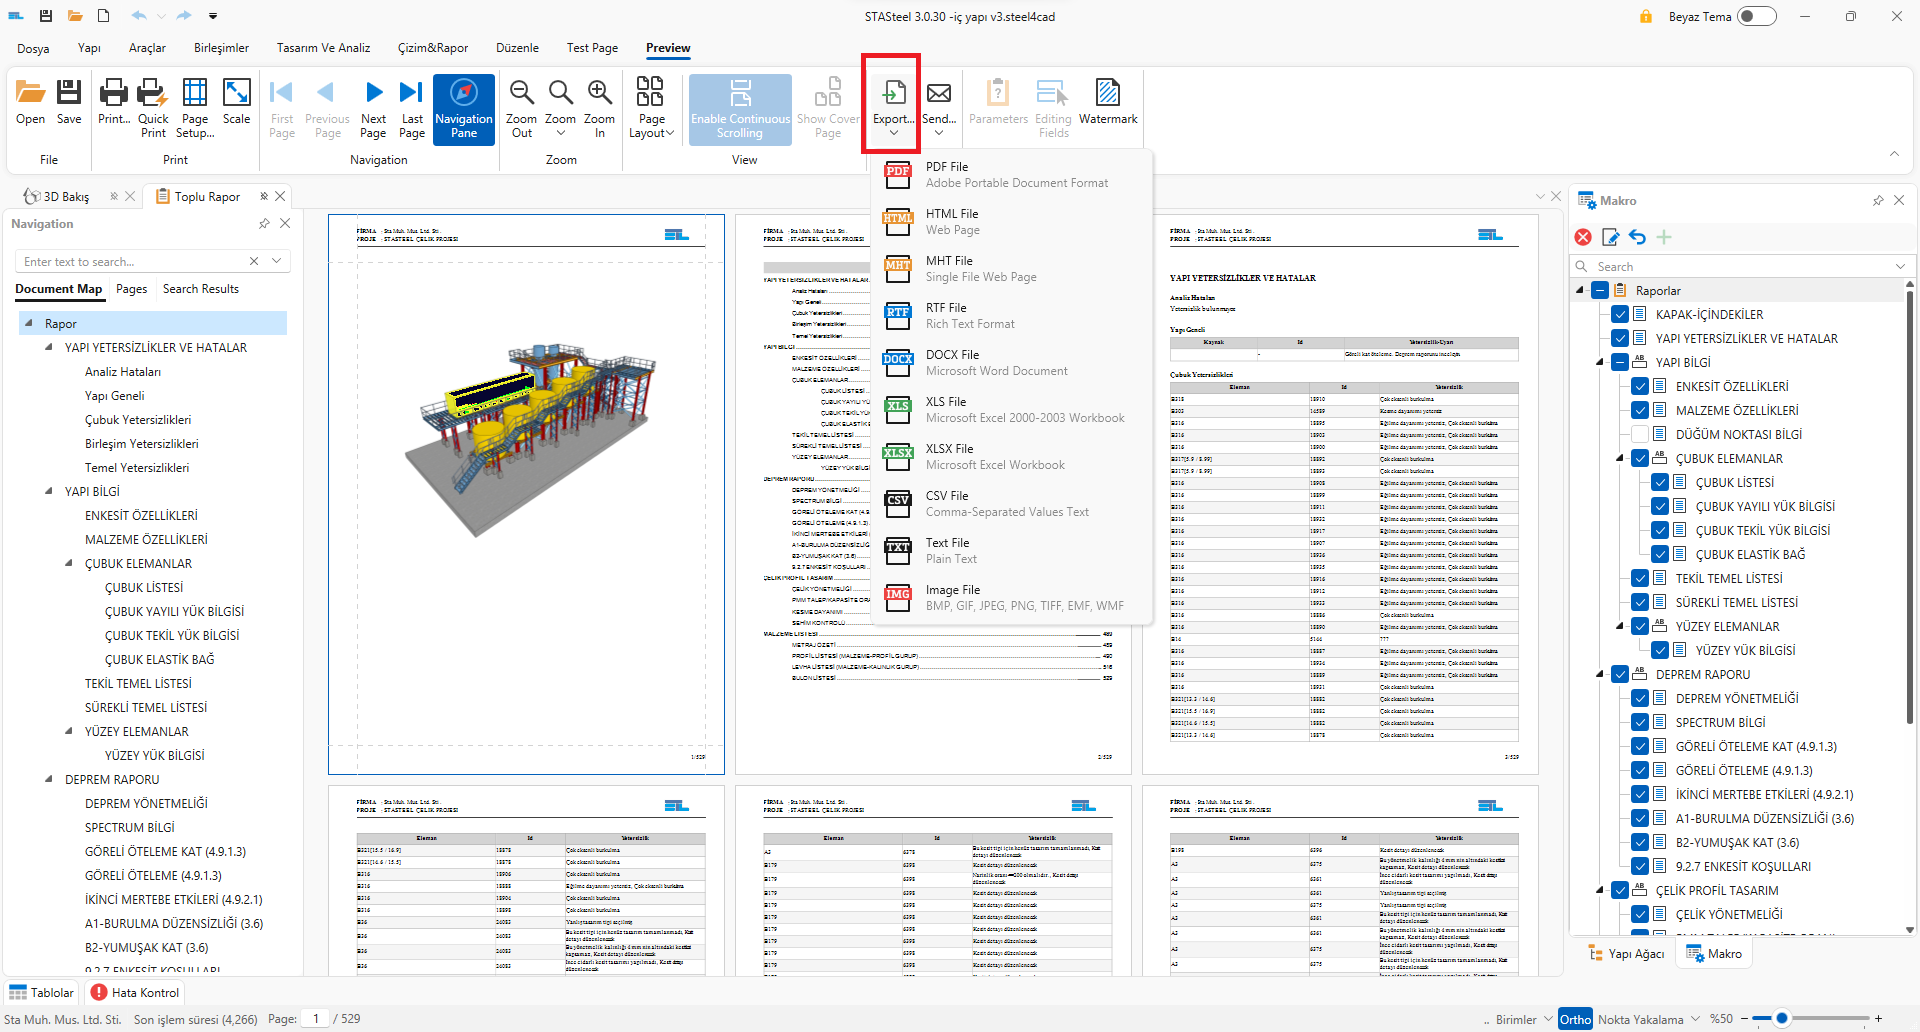1920x1032 pixels.
Task: Click the red delete icon in Makro panel
Action: click(1583, 237)
